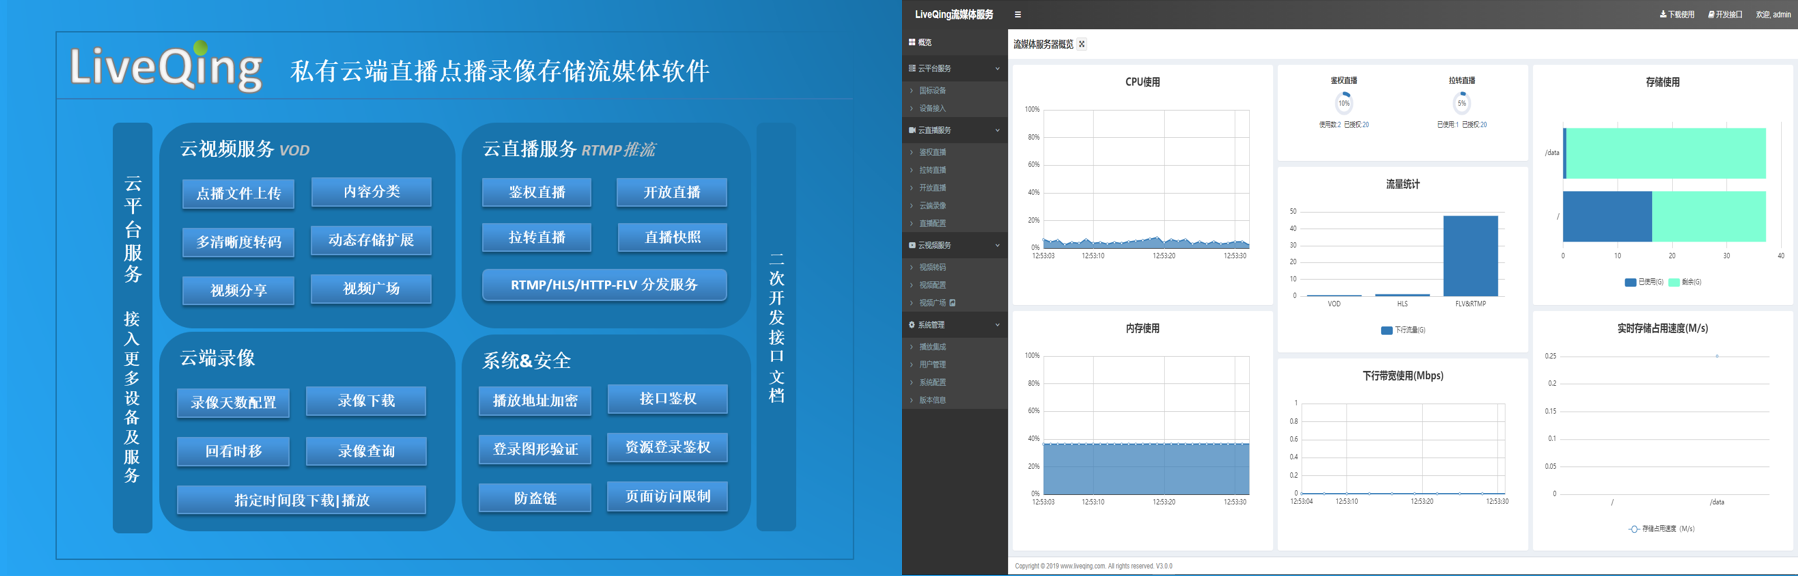Click the download icon before 下载使用
1798x576 pixels.
tap(1663, 14)
